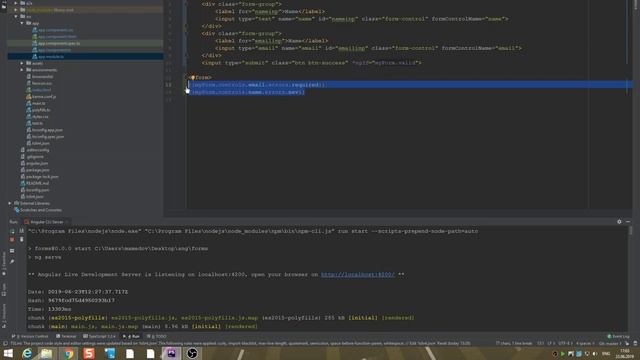Screen dimensions: 640x360
Task: Expand the environments folder
Action: pos(22,70)
